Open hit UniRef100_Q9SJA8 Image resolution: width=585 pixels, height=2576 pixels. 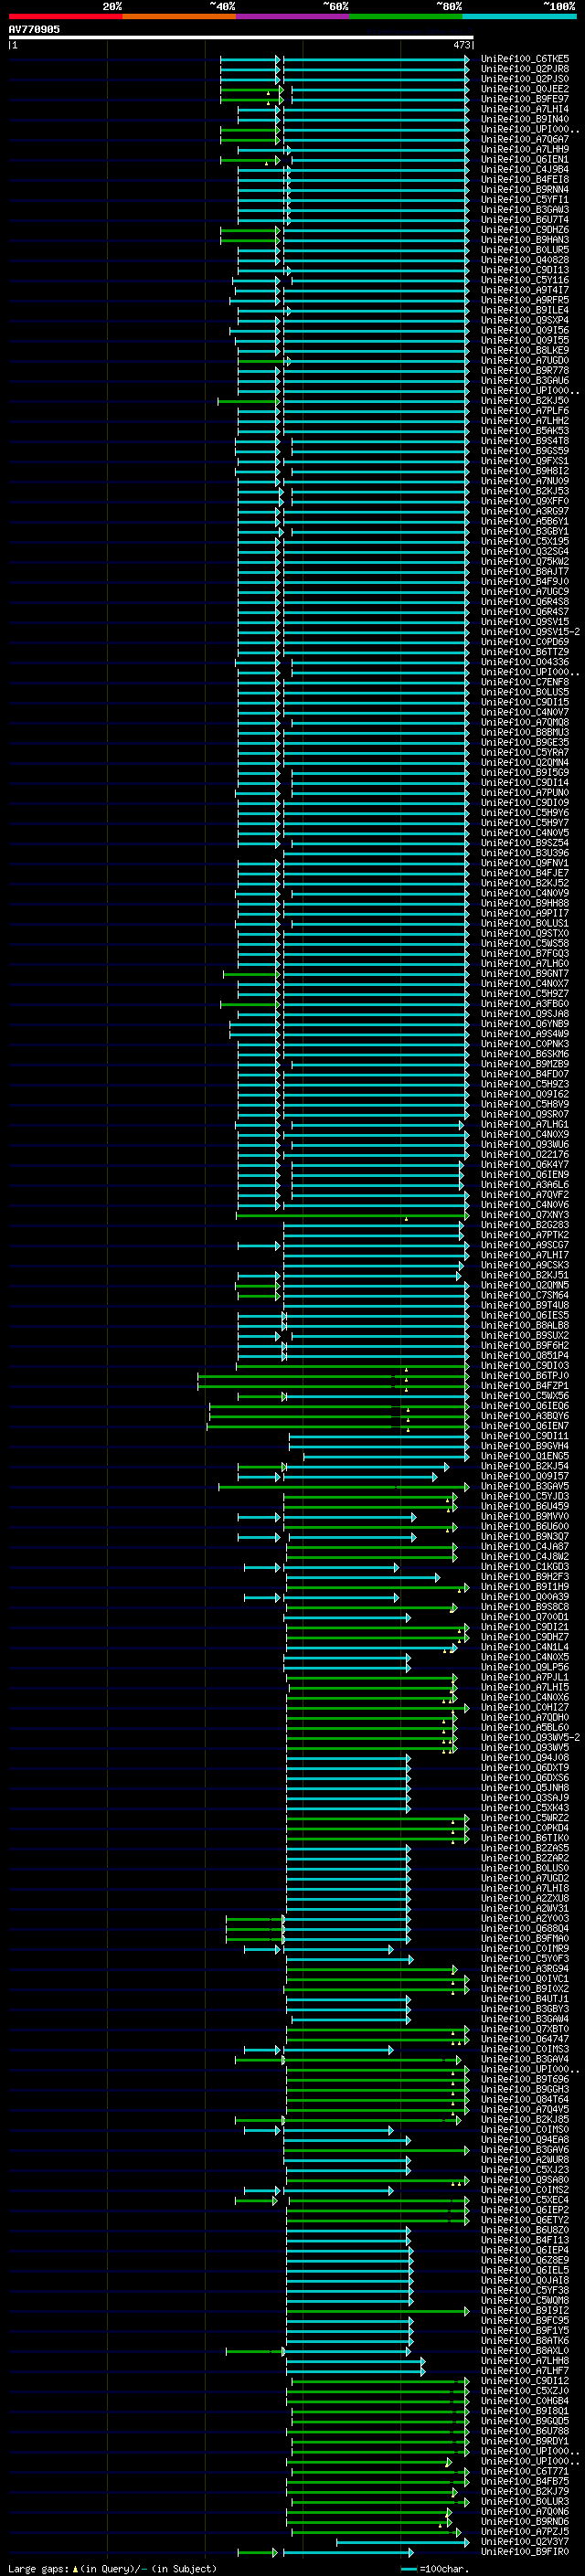(x=525, y=1014)
